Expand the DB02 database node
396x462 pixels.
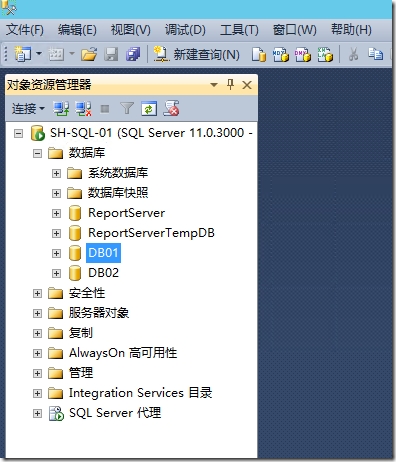56,274
